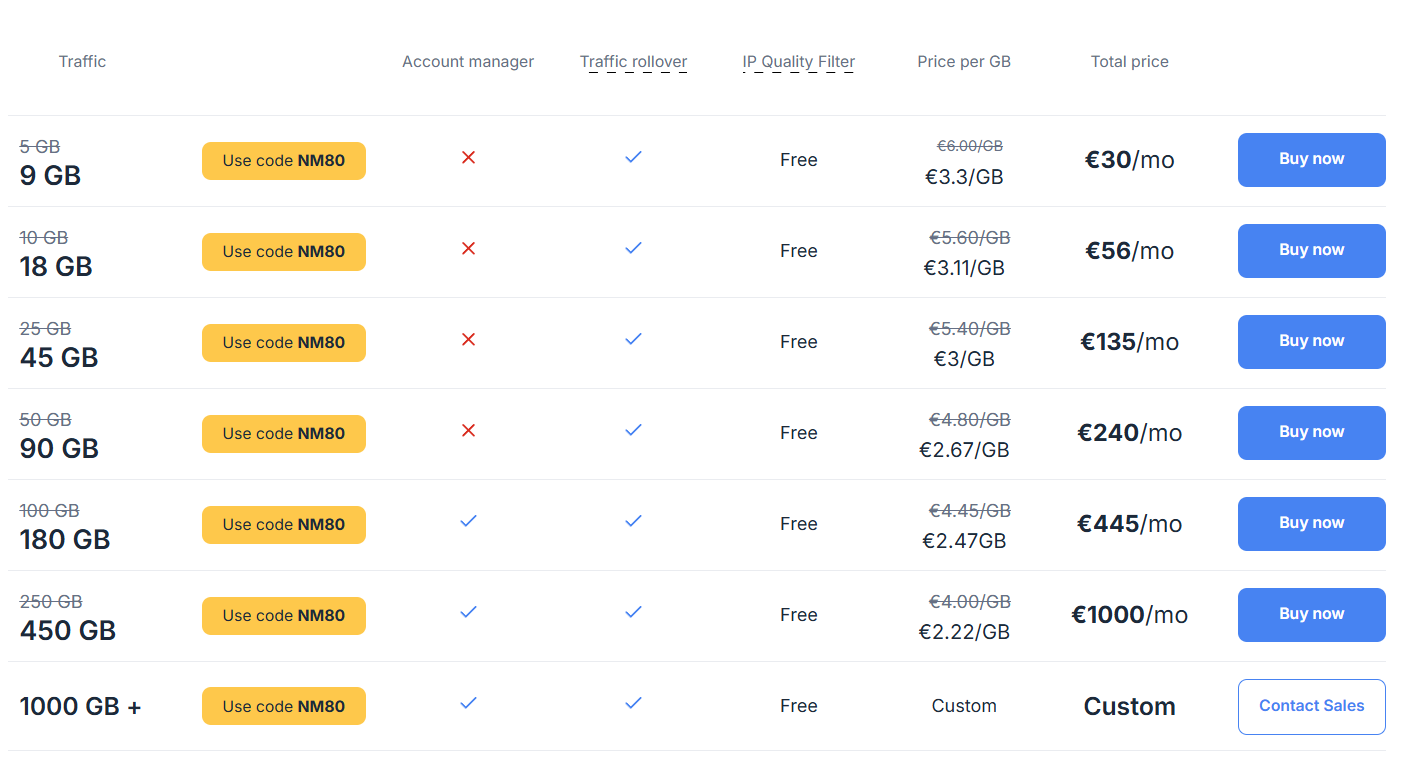The height and width of the screenshot is (763, 1425).
Task: Click Account manager checkmark in 1000 GB + row
Action: pos(468,703)
